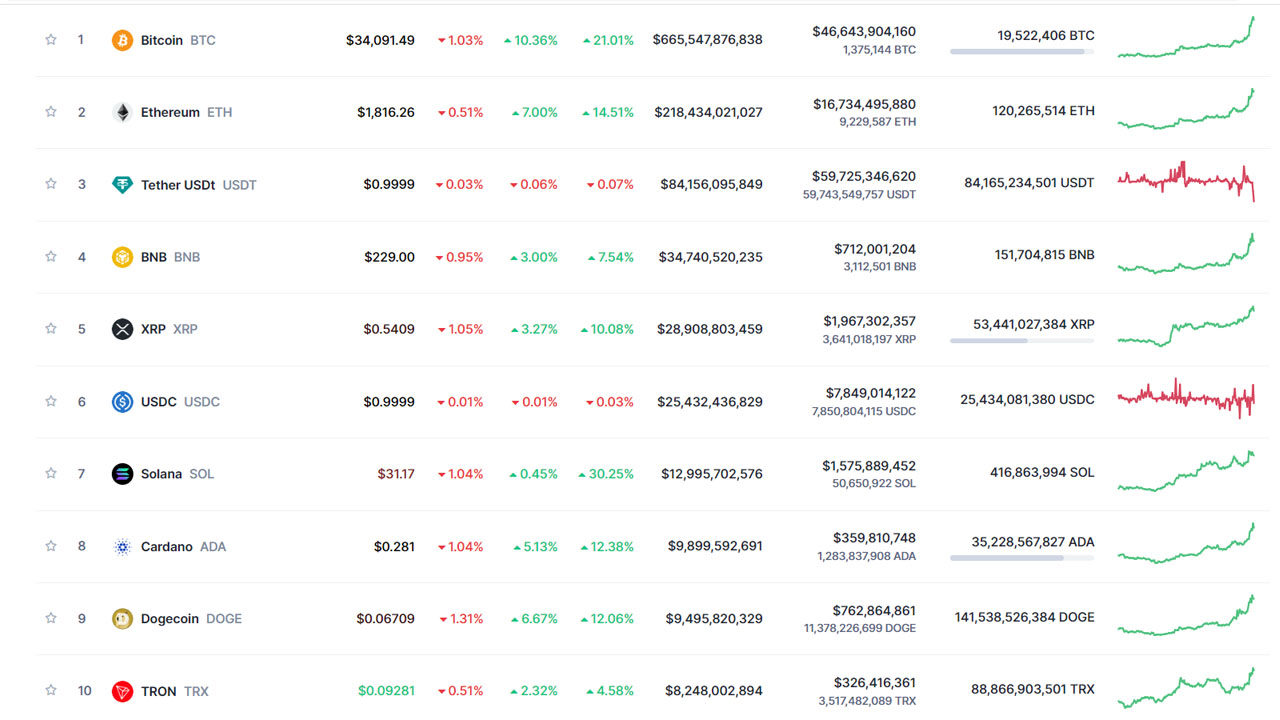Click the Bitcoin orange logo icon

click(x=122, y=40)
